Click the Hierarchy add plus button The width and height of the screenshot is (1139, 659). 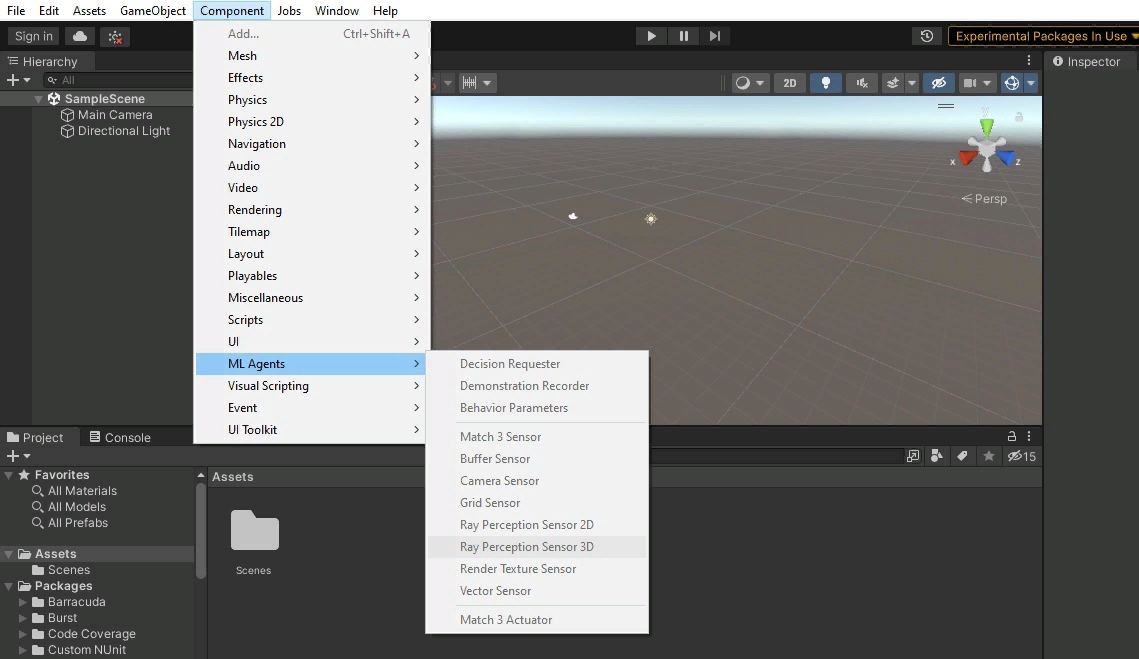click(x=17, y=80)
